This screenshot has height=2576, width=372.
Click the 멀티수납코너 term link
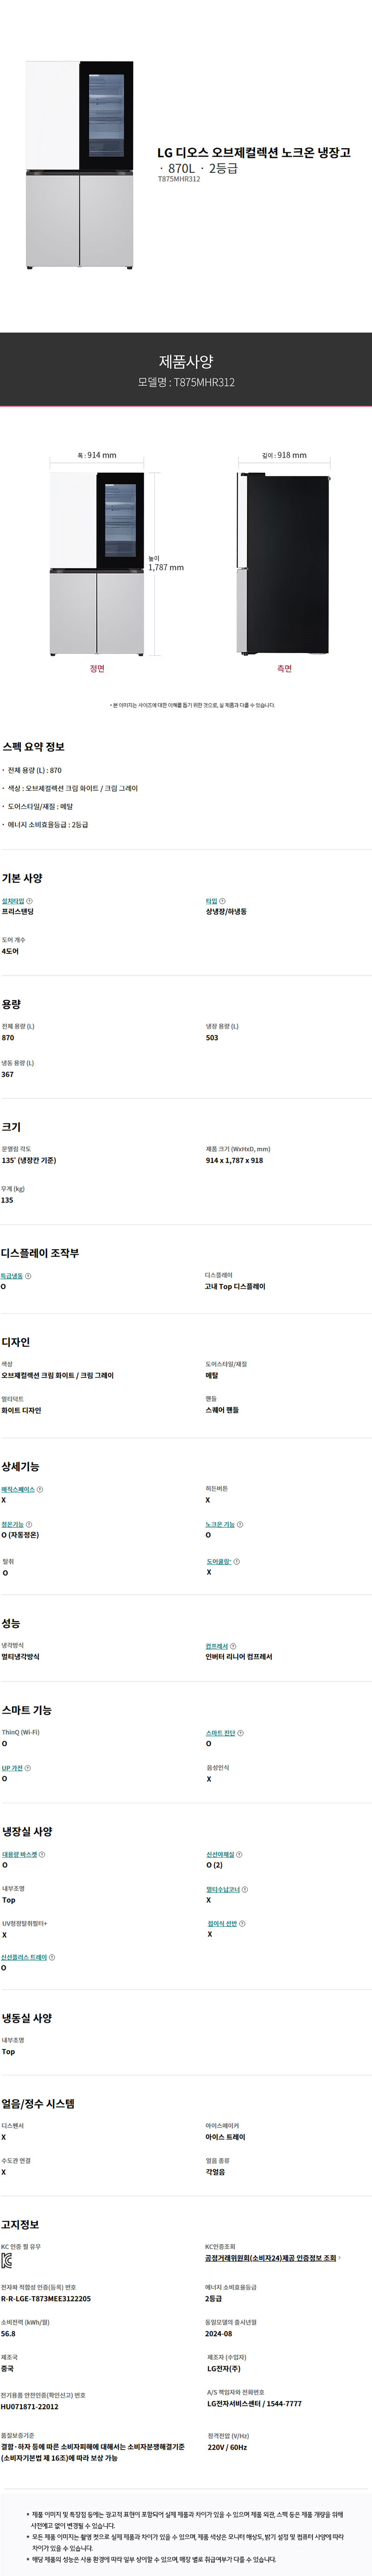pyautogui.click(x=223, y=1889)
